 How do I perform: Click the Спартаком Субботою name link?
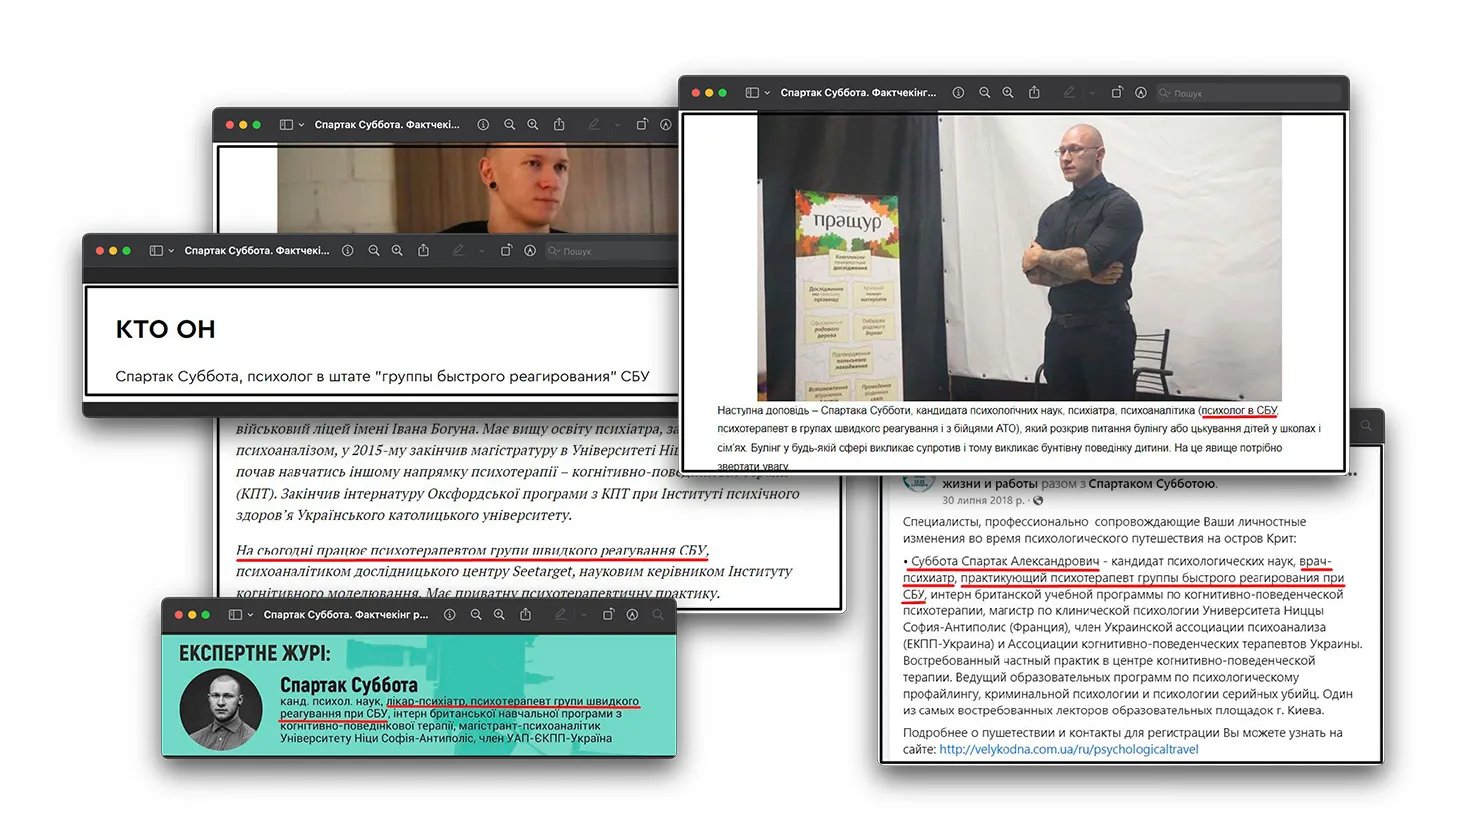(1152, 484)
